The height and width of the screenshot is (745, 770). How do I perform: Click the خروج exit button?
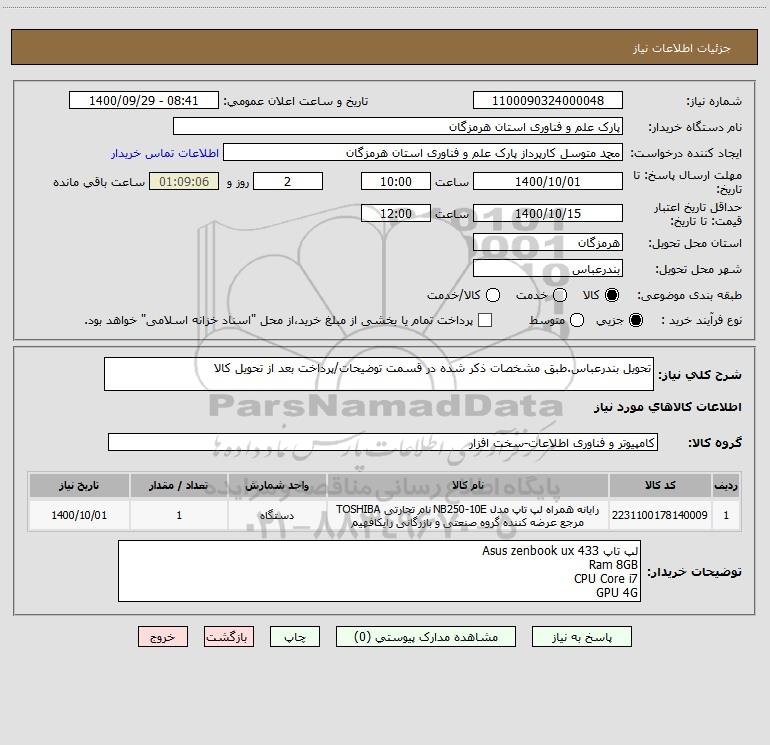163,637
